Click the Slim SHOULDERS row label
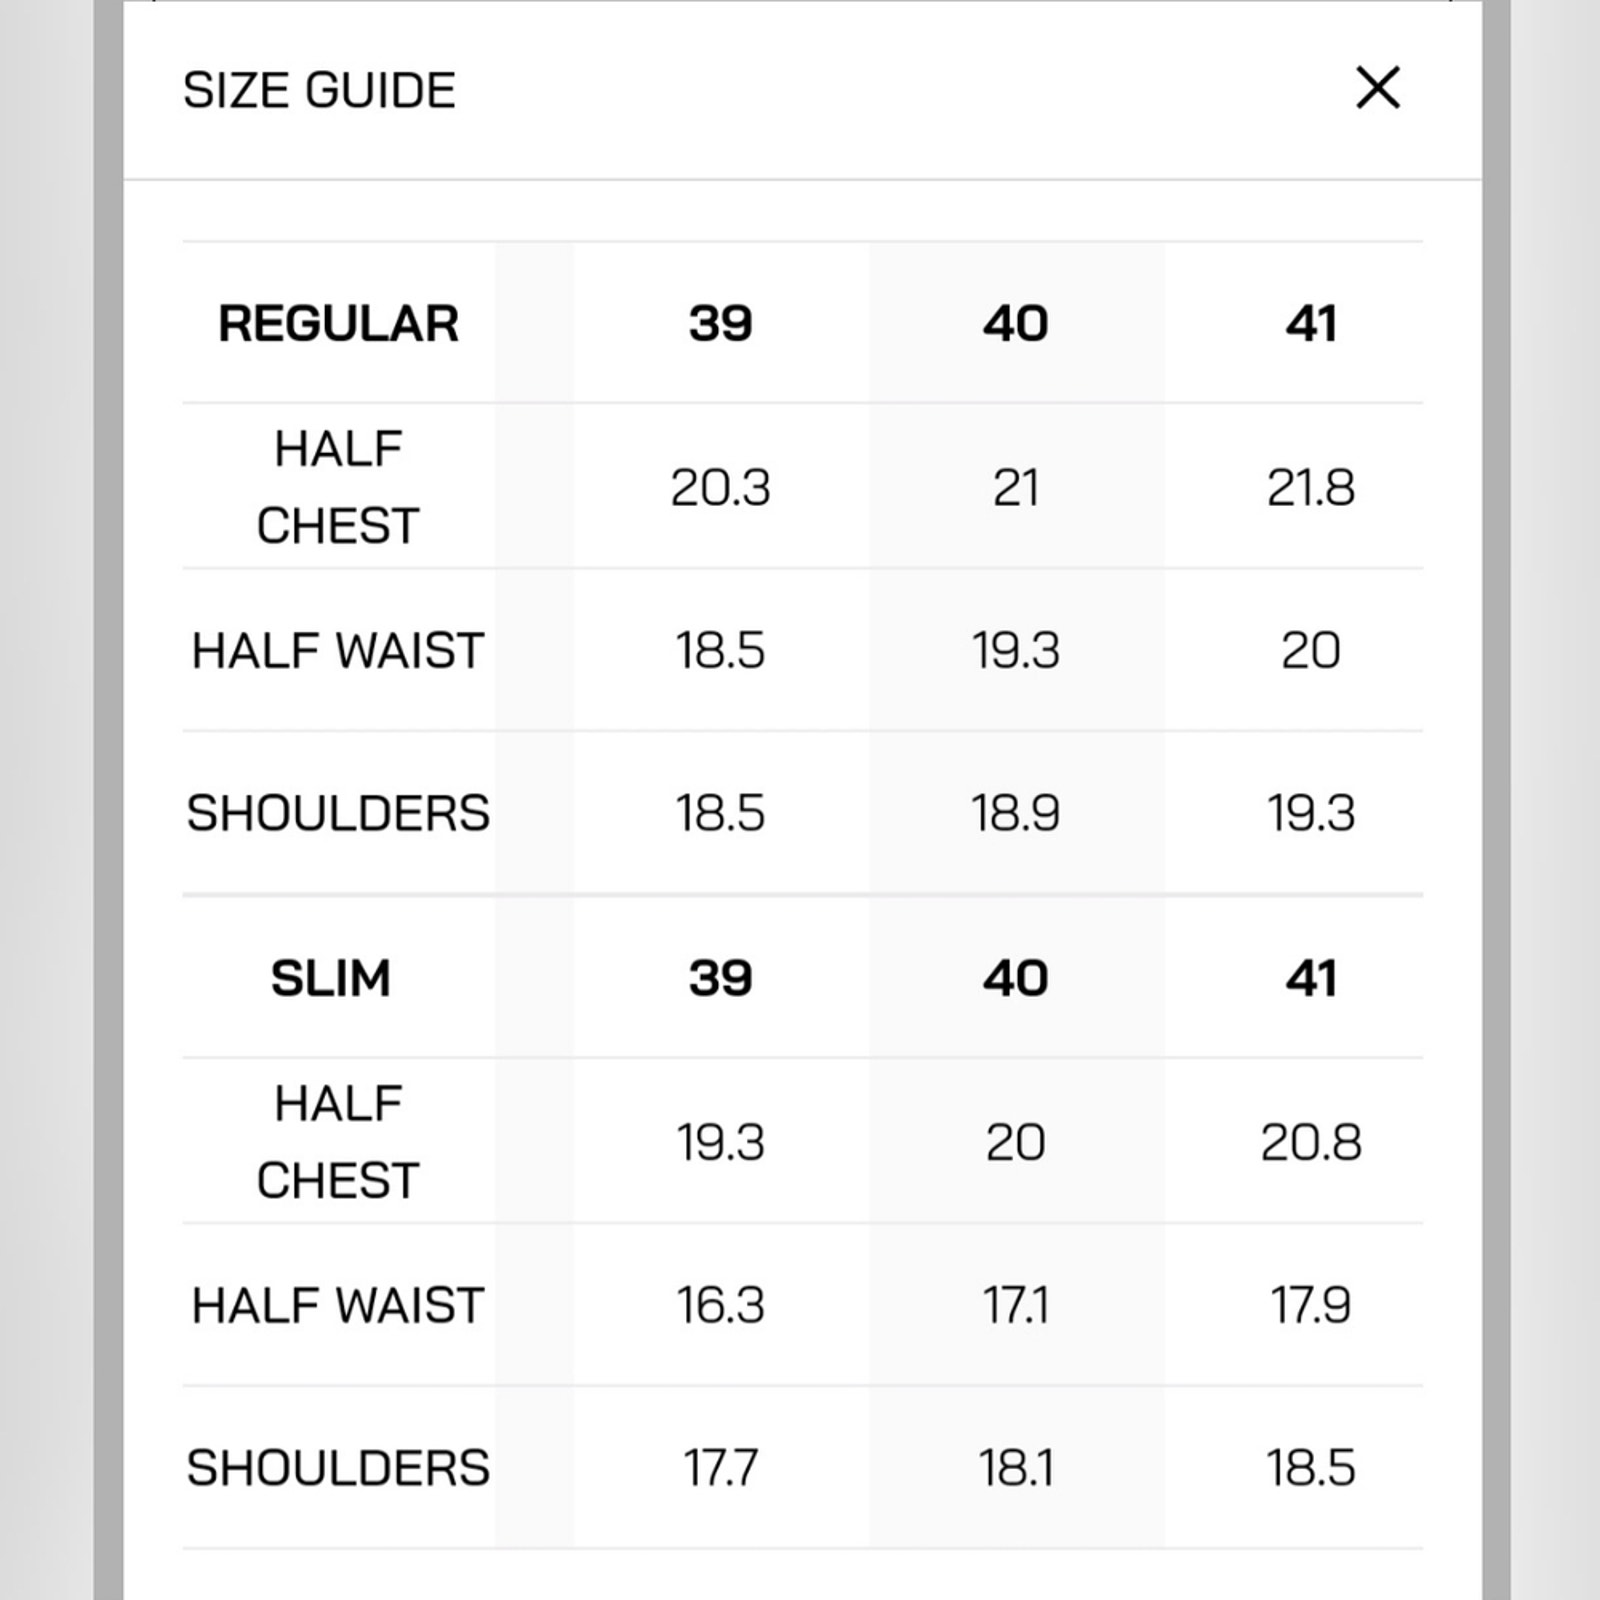Screen dimensions: 1600x1600 (338, 1469)
